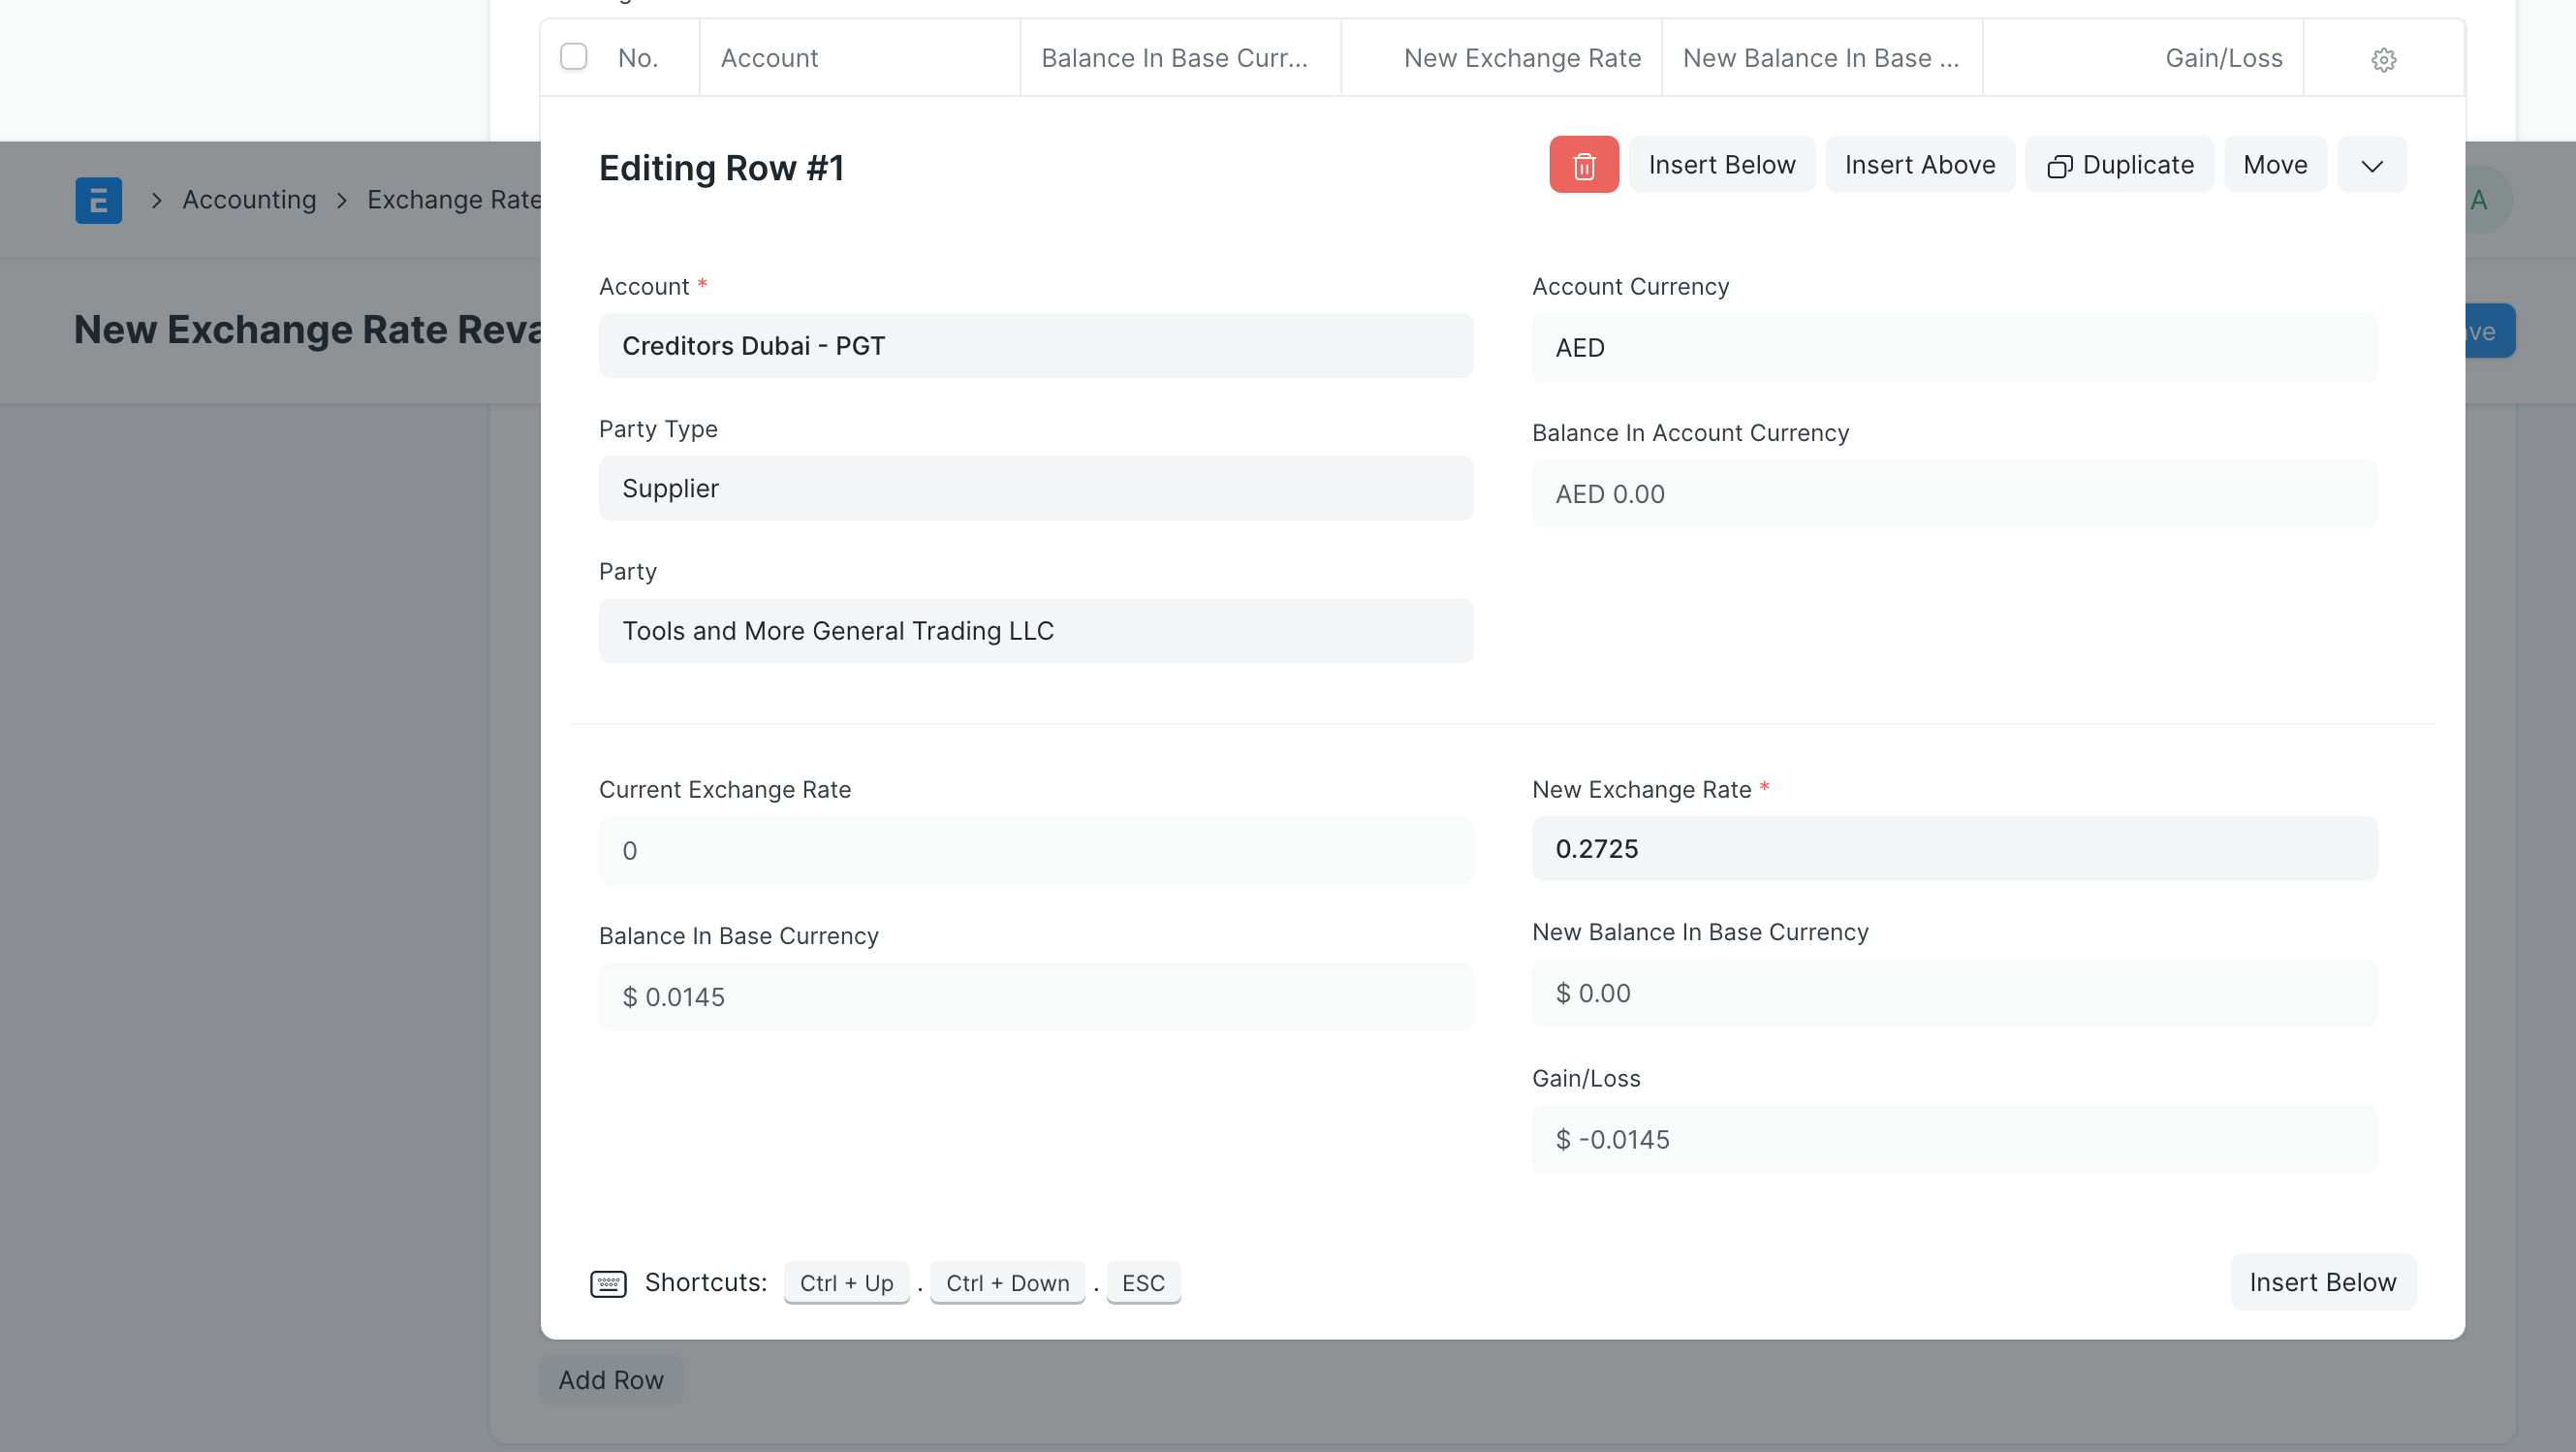This screenshot has width=2576, height=1452.
Task: Open the Party Type field showing Supplier
Action: pyautogui.click(x=1036, y=488)
